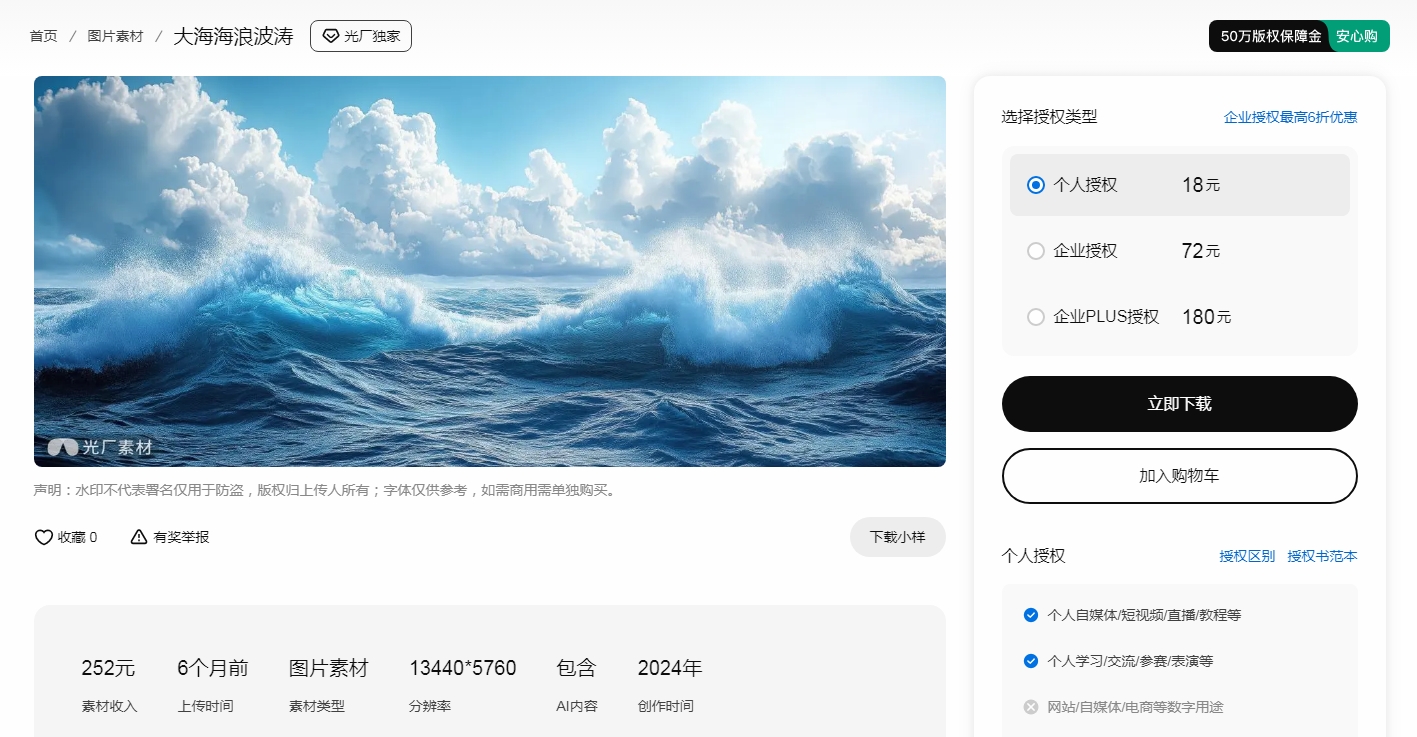Click the 18元 price
1417x737 pixels.
(1201, 185)
